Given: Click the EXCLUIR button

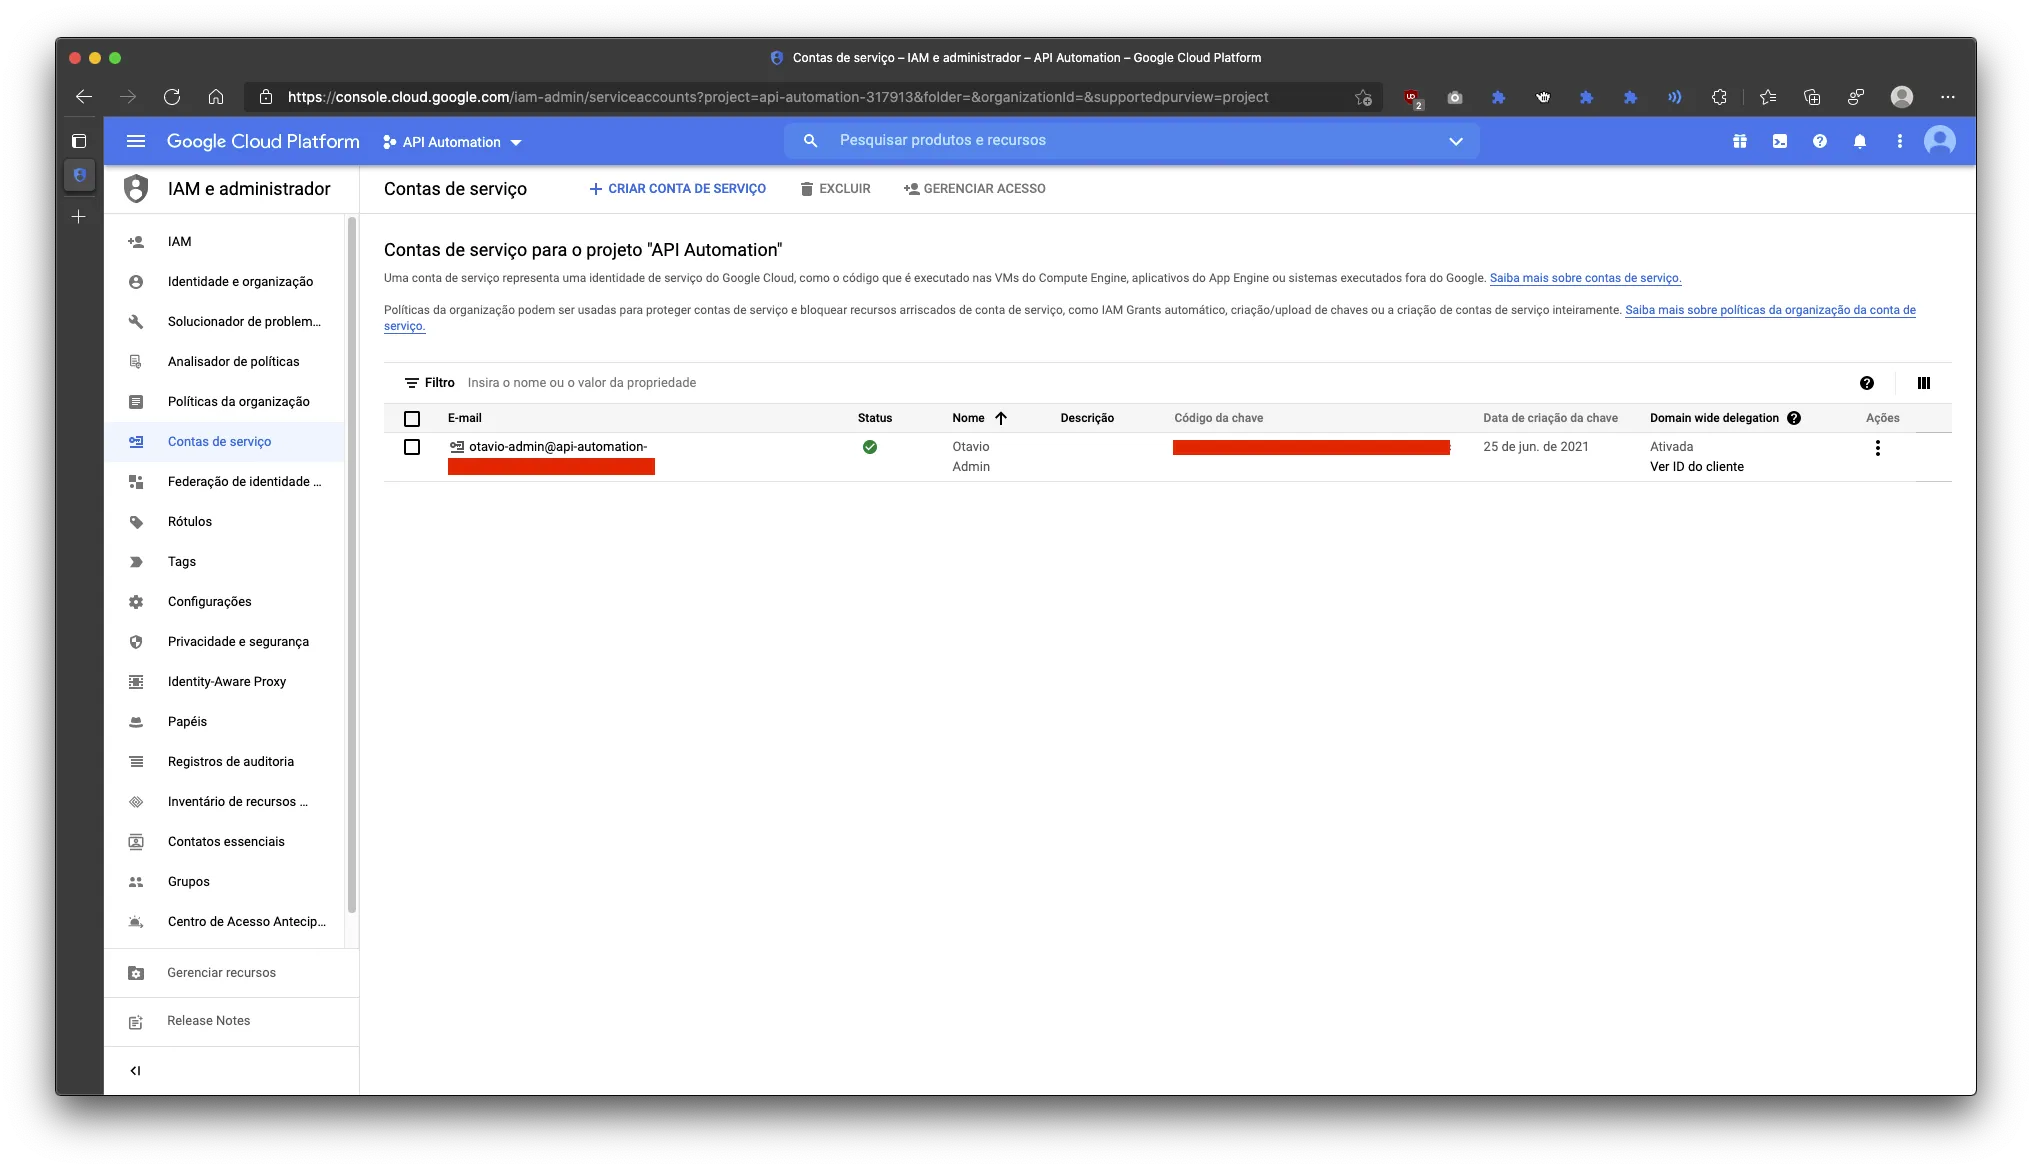Looking at the screenshot, I should pos(836,189).
